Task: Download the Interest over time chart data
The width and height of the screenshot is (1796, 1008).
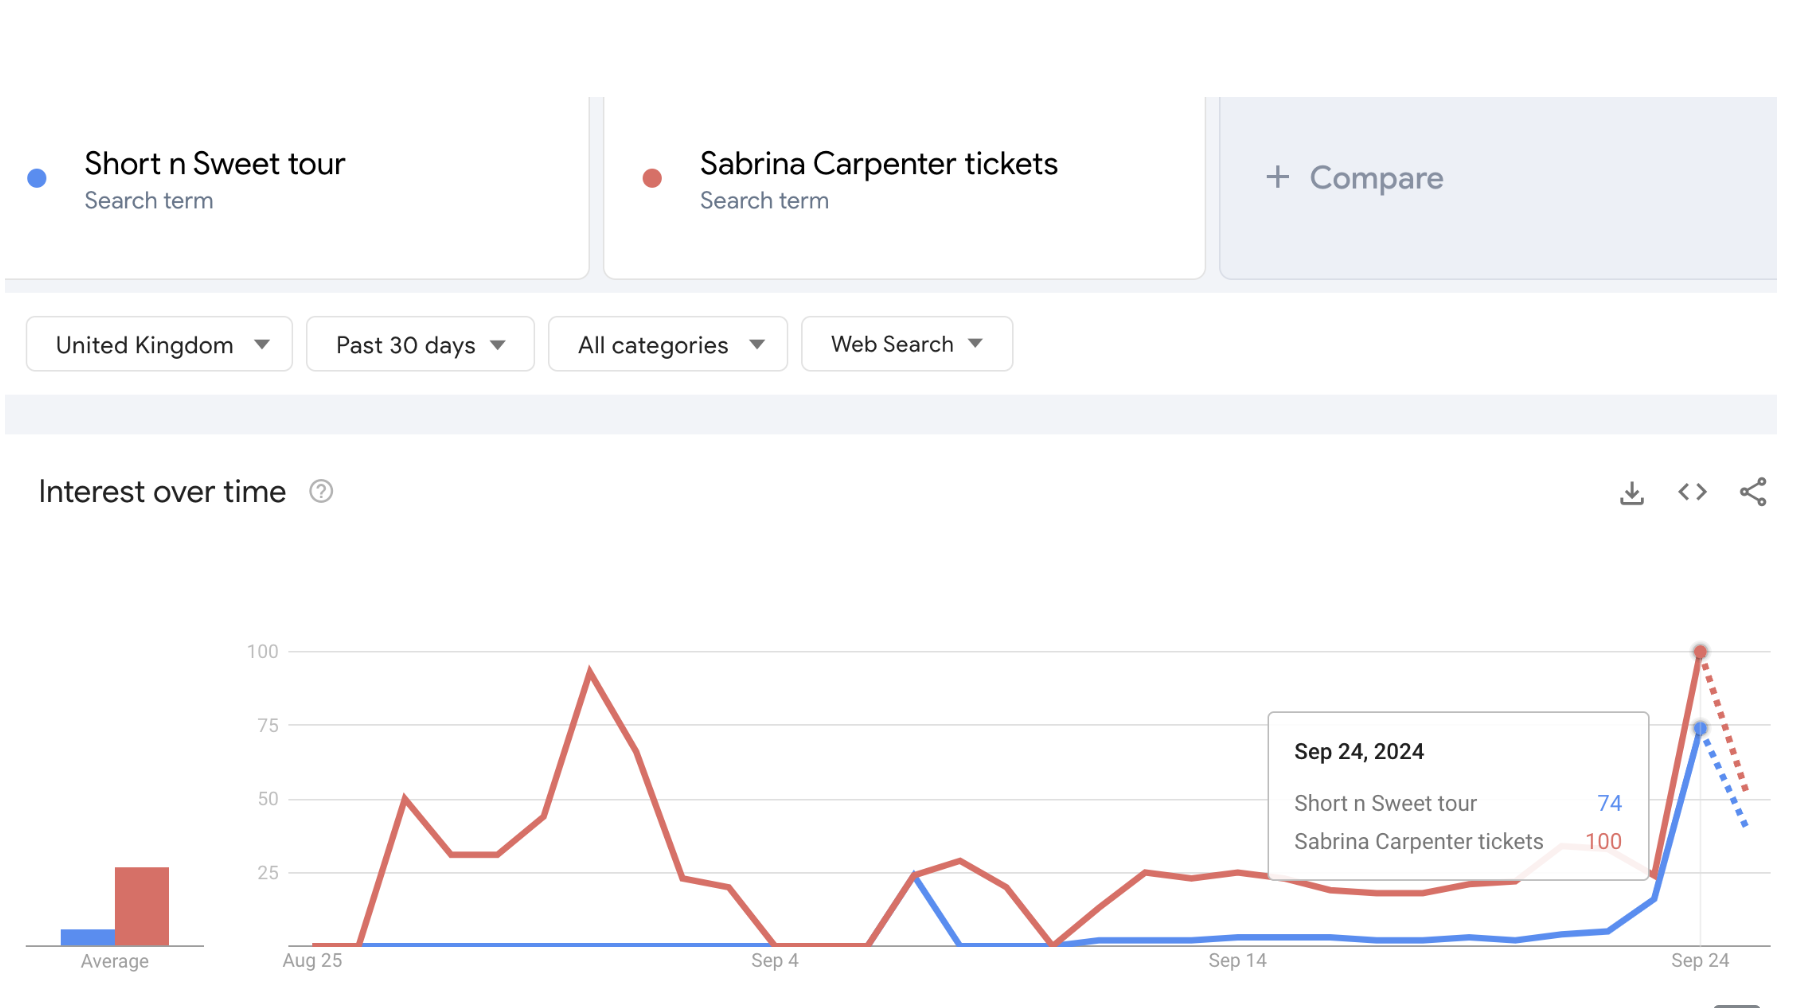Action: click(1632, 492)
